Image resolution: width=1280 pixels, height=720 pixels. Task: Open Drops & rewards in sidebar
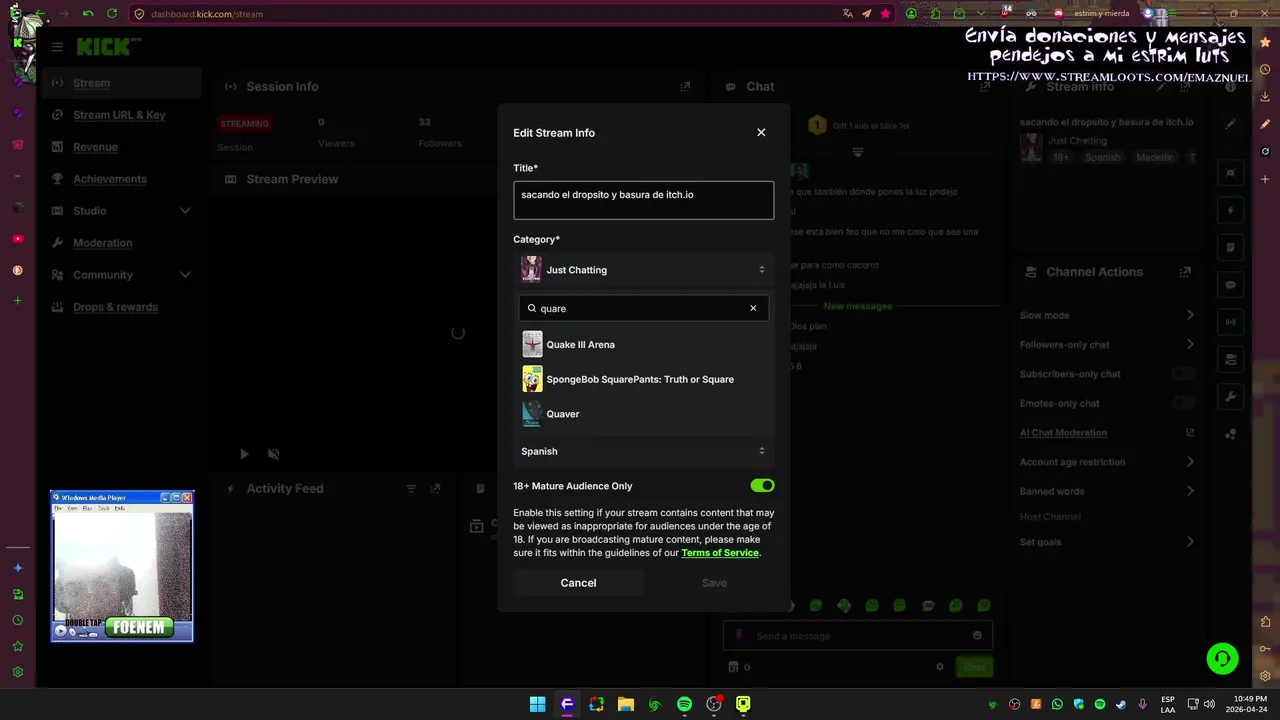(115, 307)
